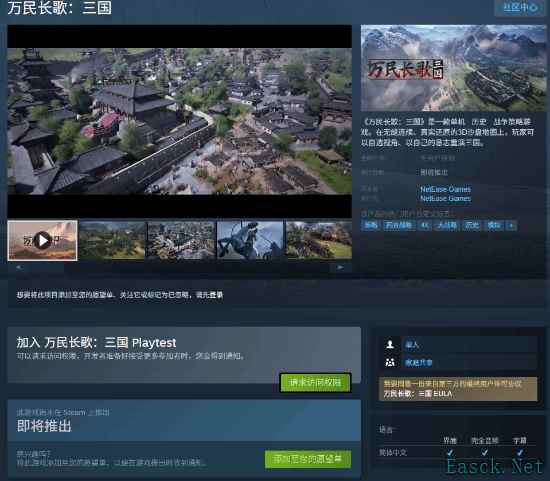550x481 pixels.
Task: Select the 模拟 tag
Action: [494, 225]
